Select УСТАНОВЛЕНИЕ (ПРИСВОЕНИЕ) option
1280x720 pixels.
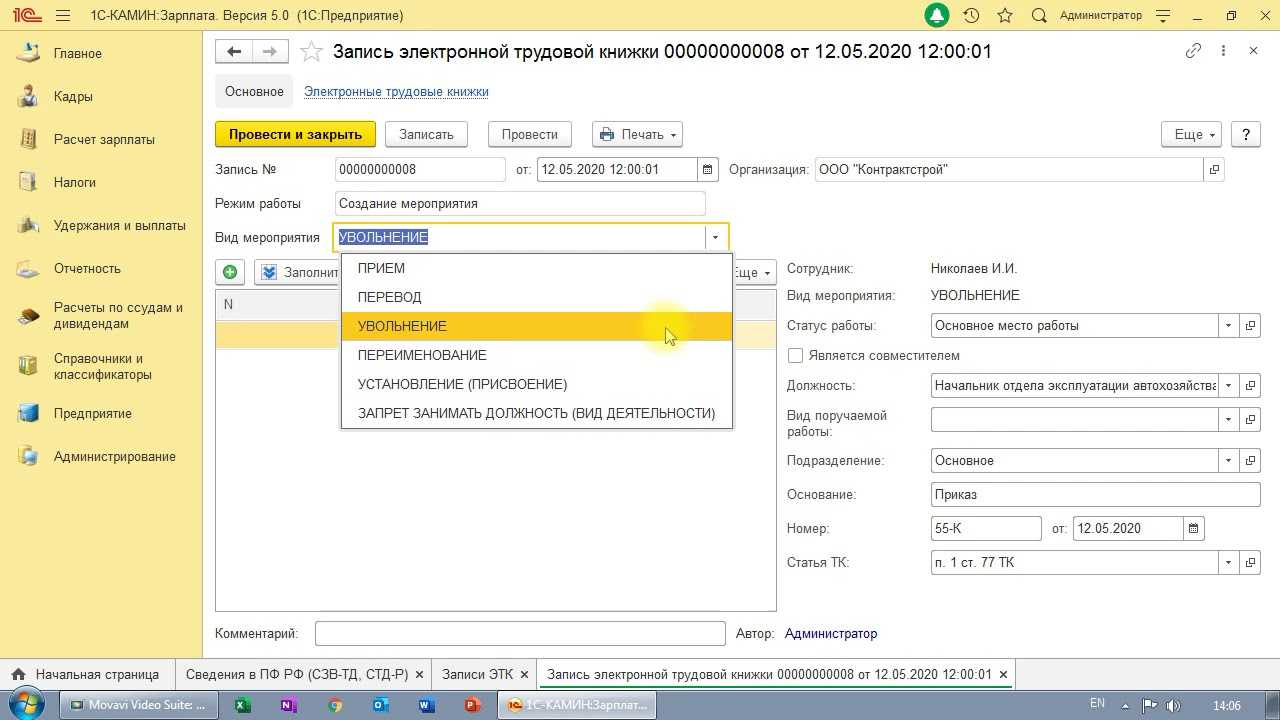[x=537, y=385]
